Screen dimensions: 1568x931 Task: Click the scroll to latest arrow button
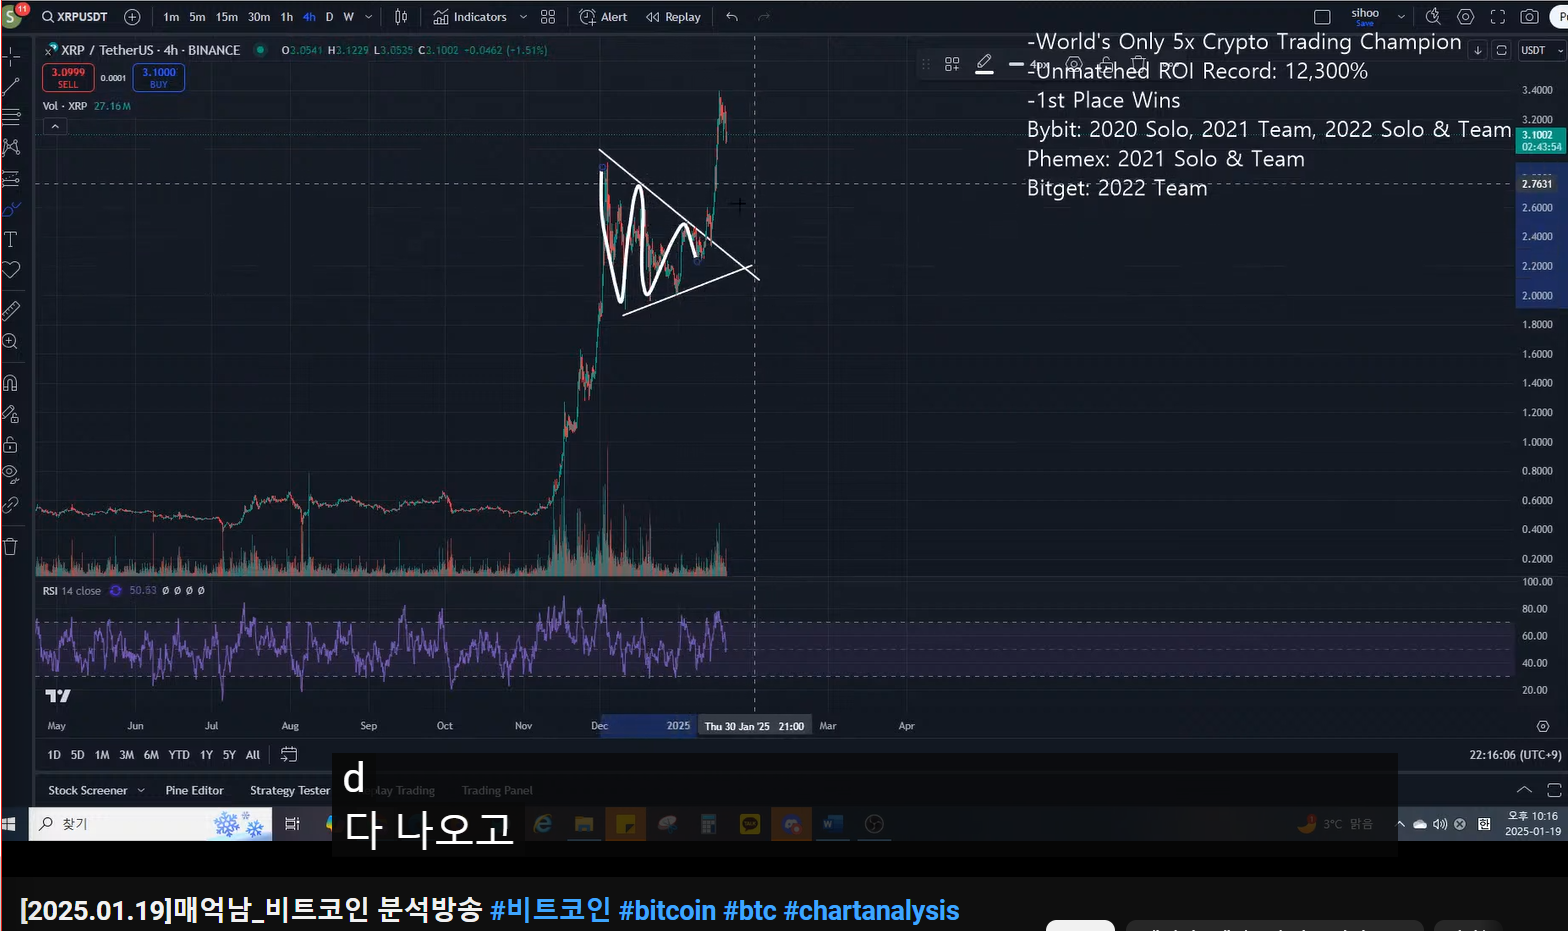click(1478, 50)
